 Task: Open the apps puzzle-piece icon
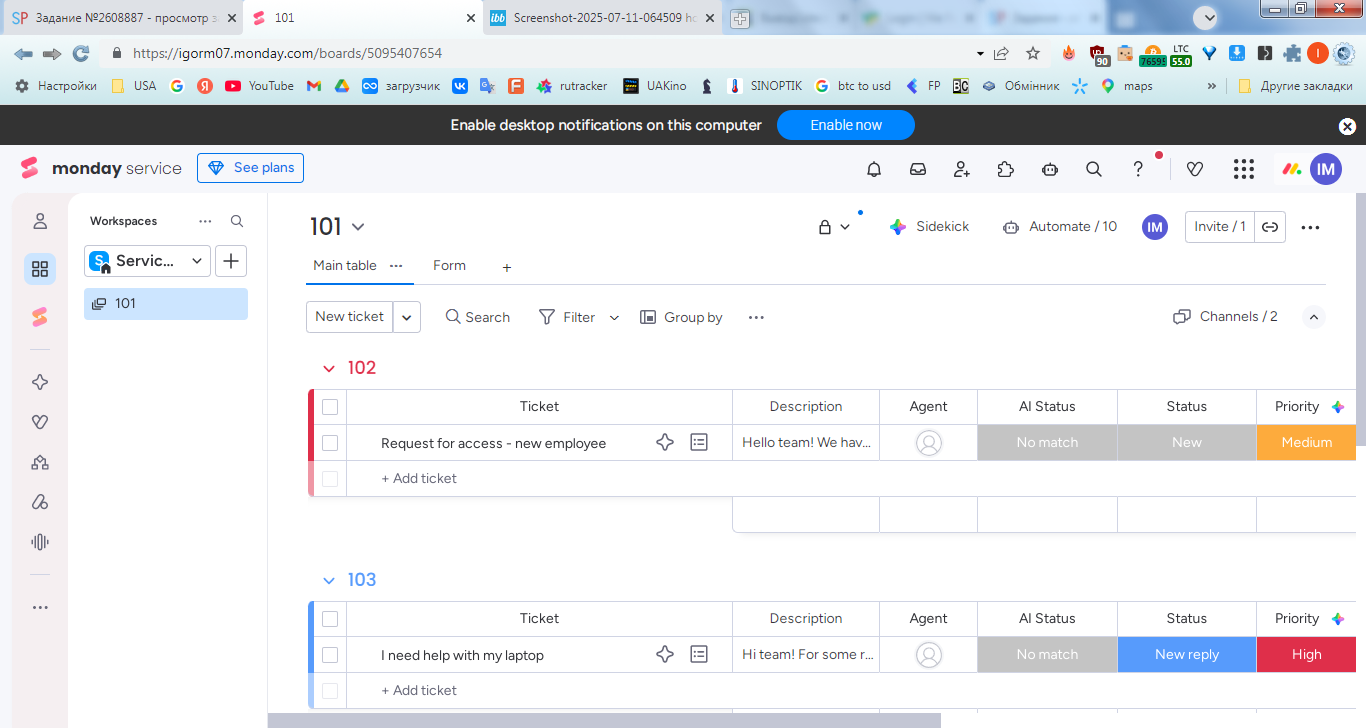[1006, 169]
